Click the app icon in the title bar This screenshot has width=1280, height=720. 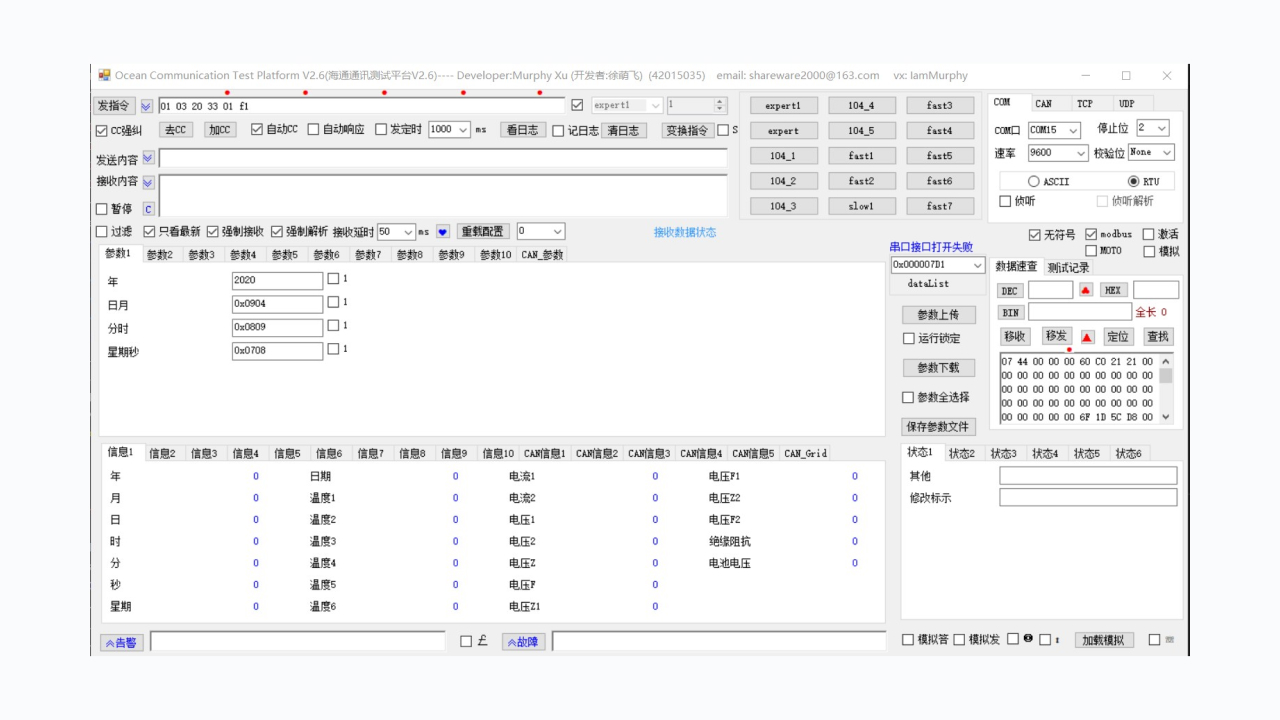(x=104, y=75)
